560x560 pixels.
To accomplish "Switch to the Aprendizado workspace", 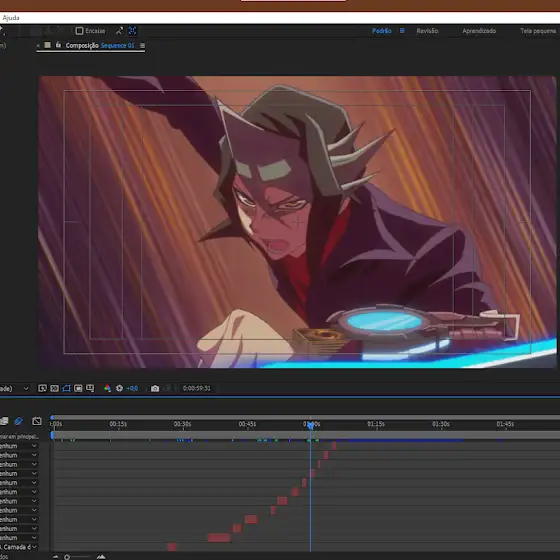I will (x=479, y=31).
